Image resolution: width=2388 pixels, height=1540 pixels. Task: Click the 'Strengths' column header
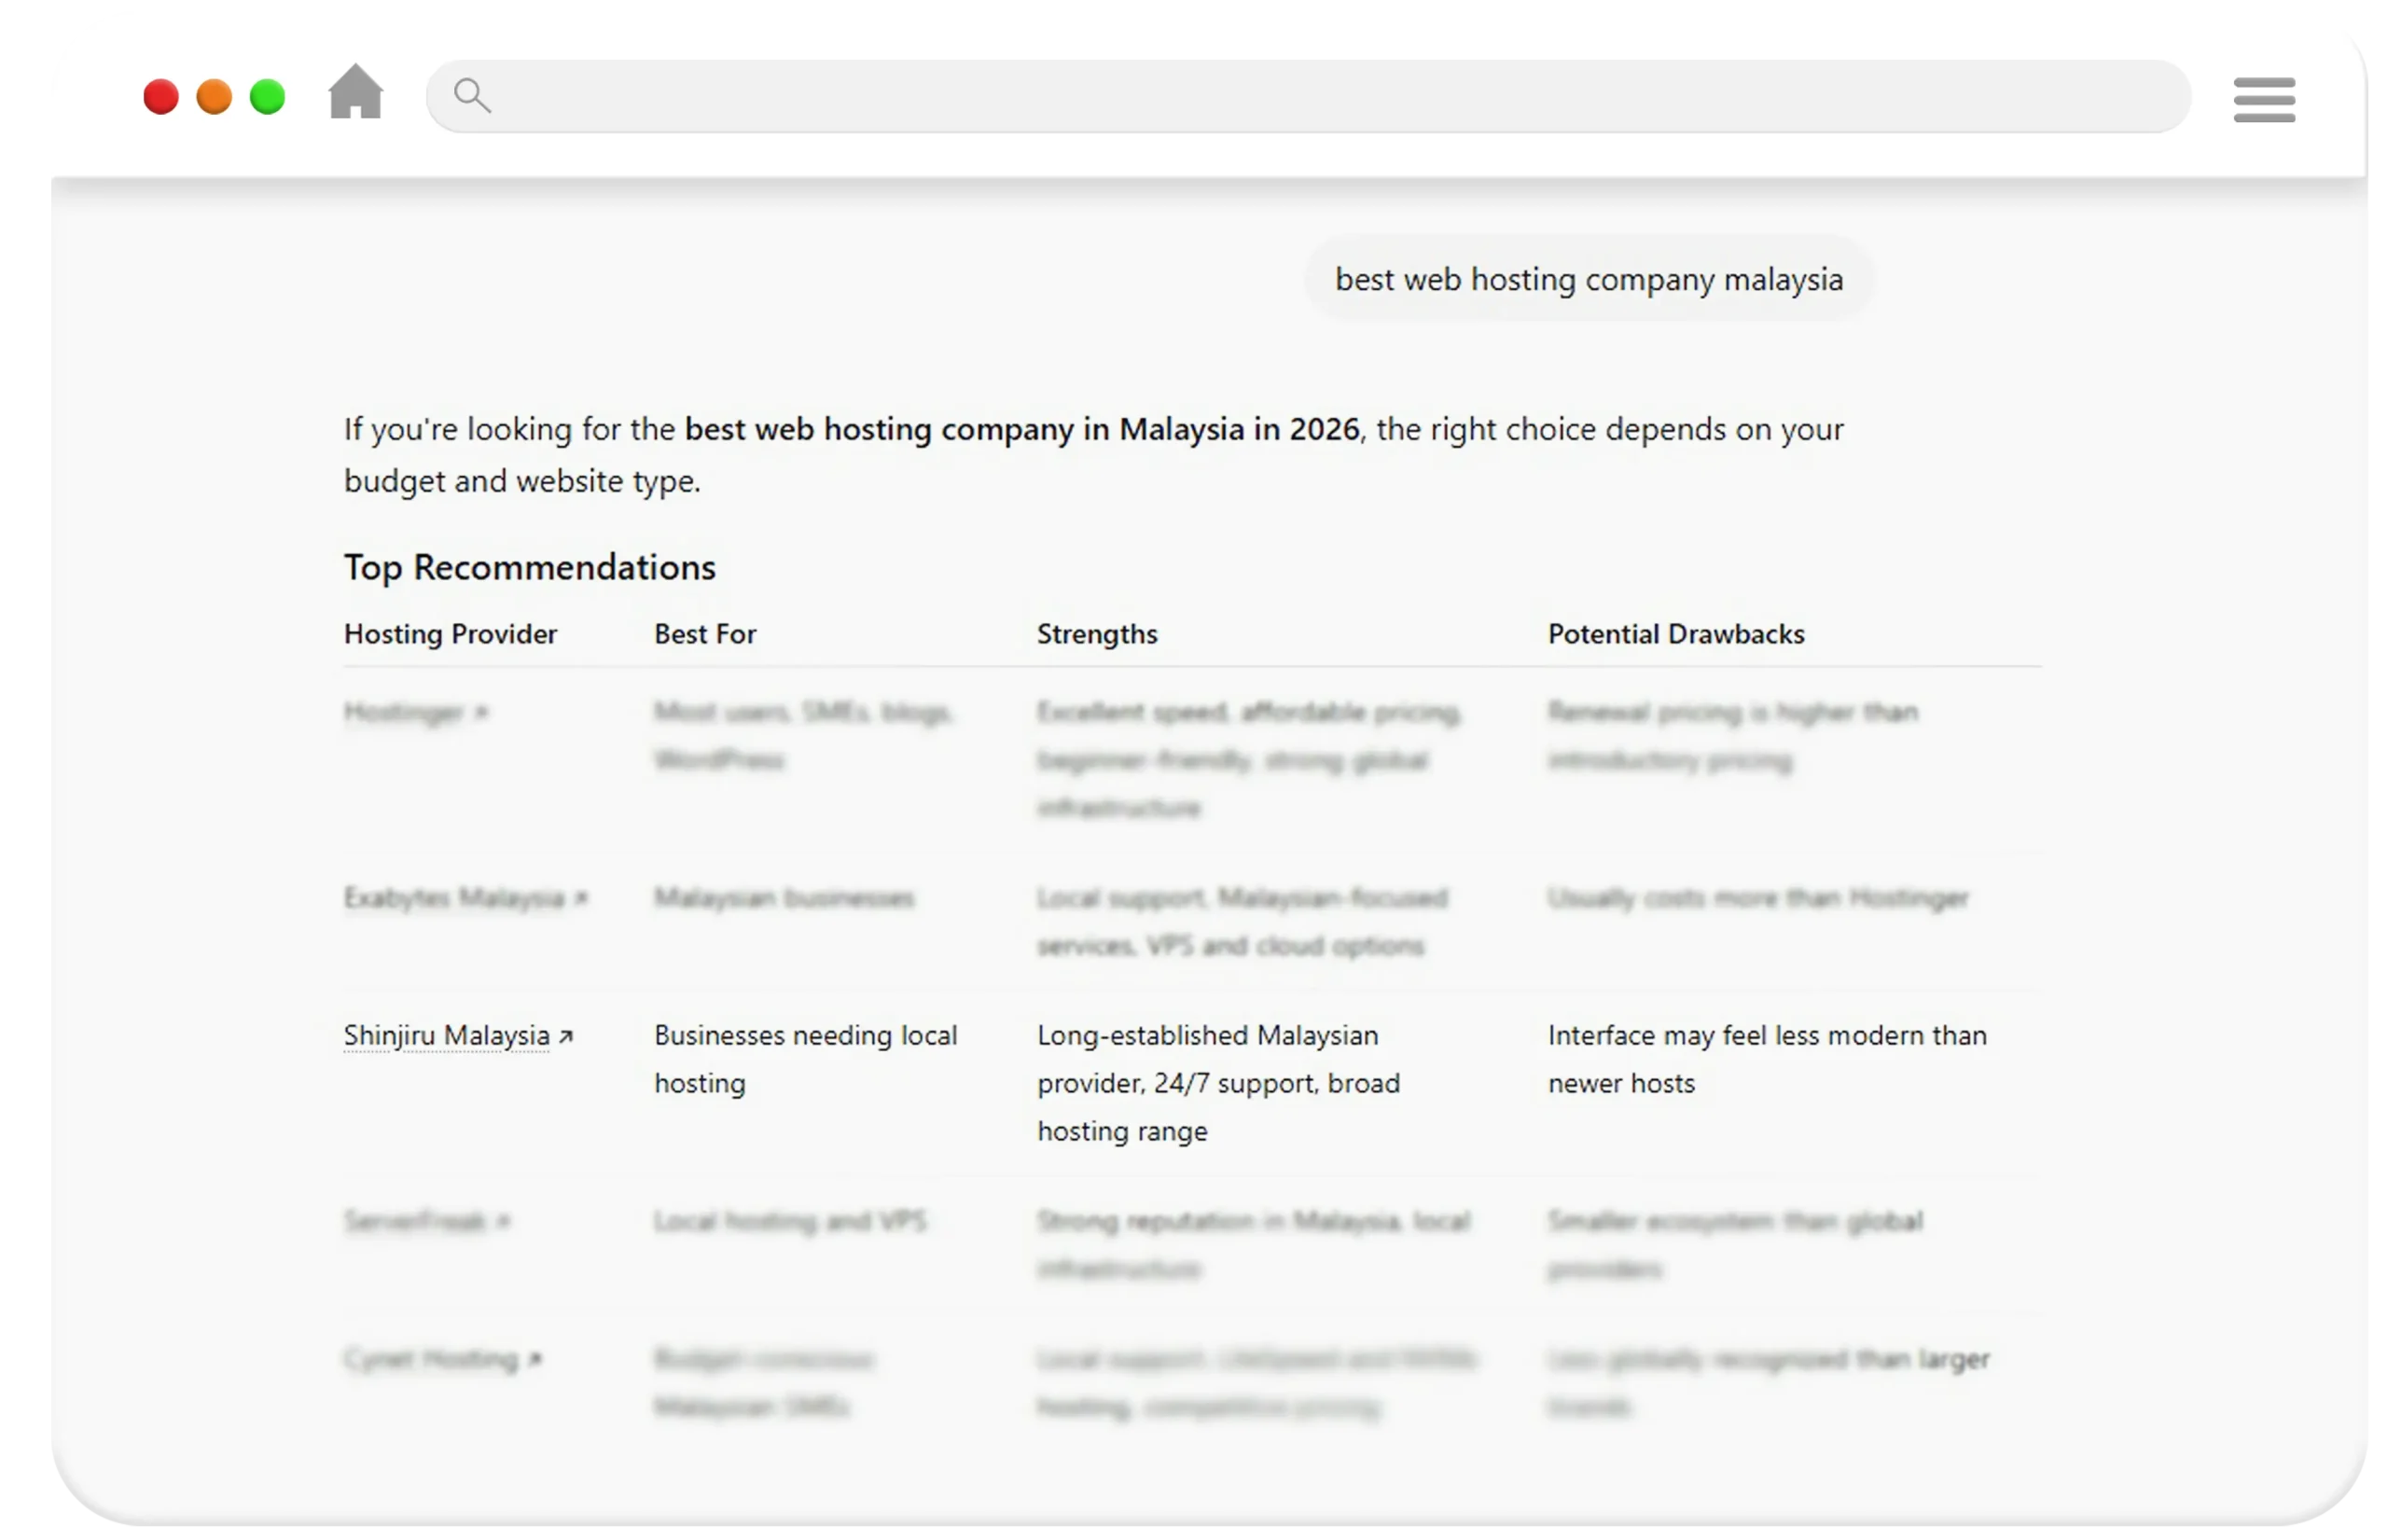1097,634
